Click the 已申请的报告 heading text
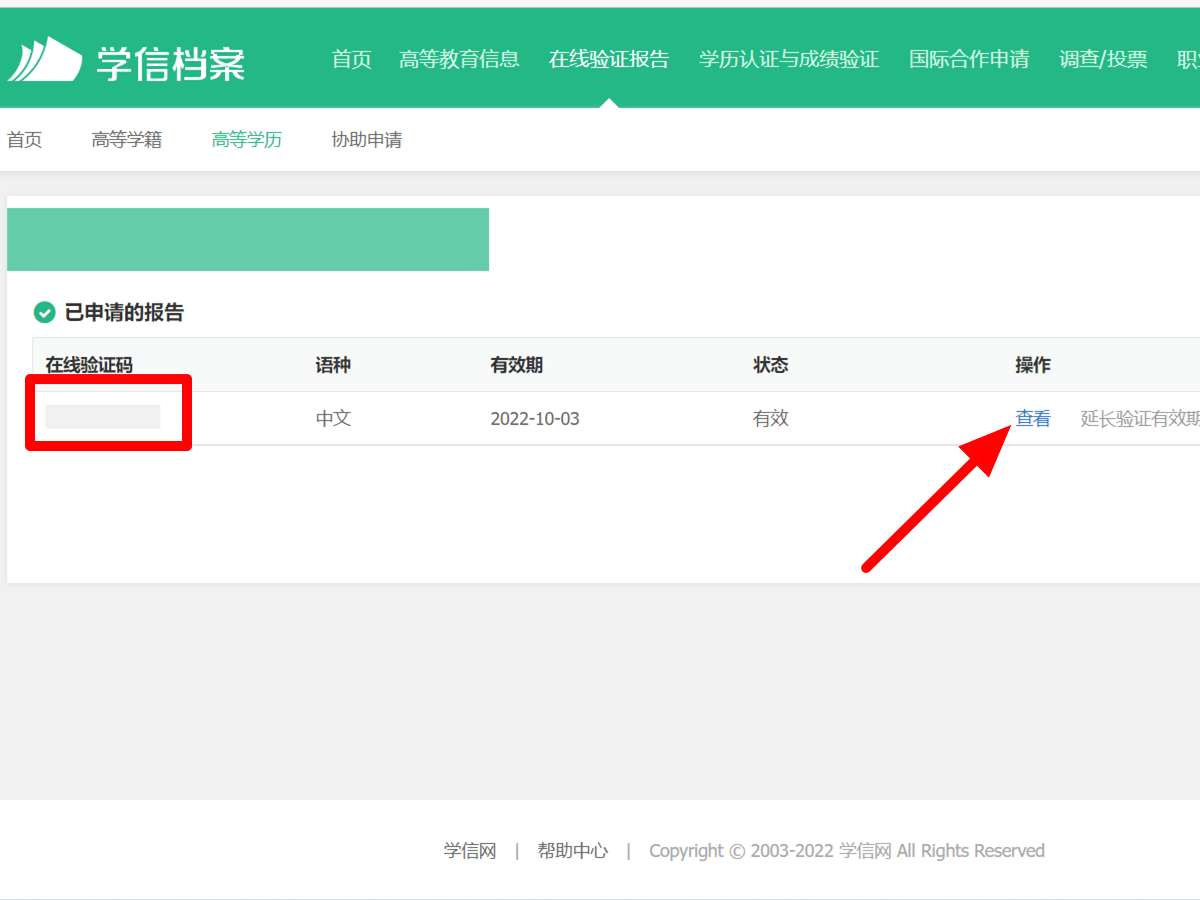The width and height of the screenshot is (1200, 900). tap(125, 312)
